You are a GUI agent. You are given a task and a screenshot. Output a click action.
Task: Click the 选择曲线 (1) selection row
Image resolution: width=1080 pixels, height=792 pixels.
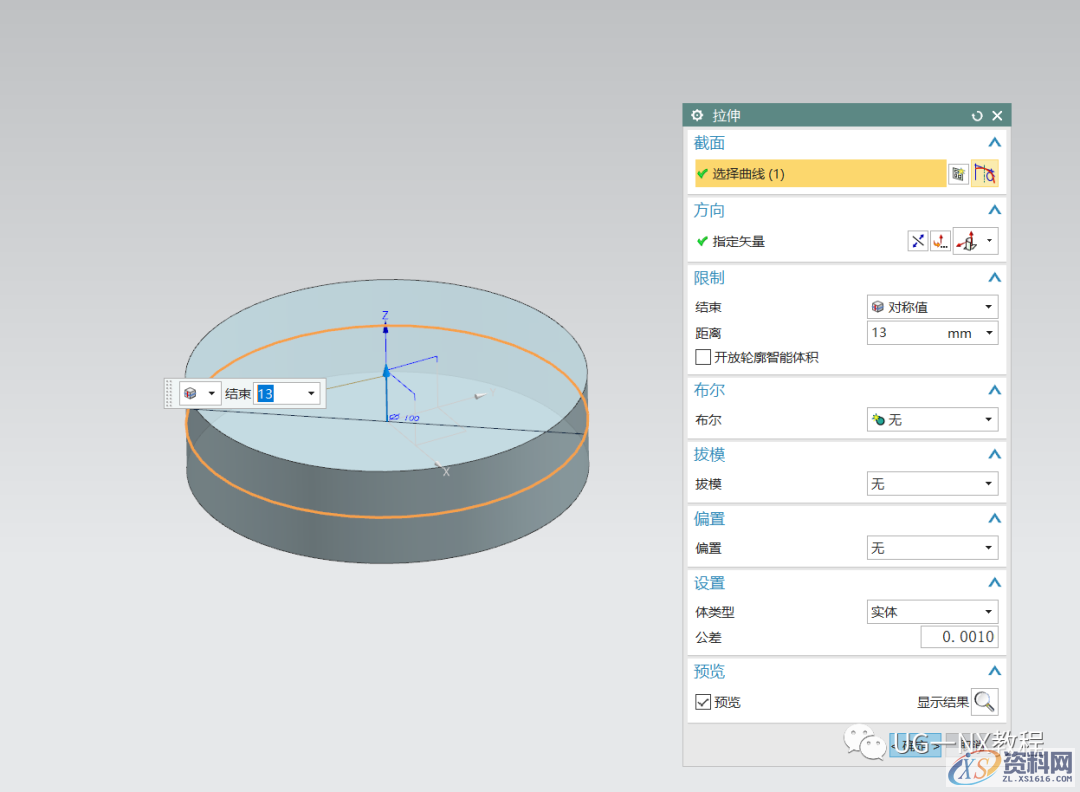820,174
